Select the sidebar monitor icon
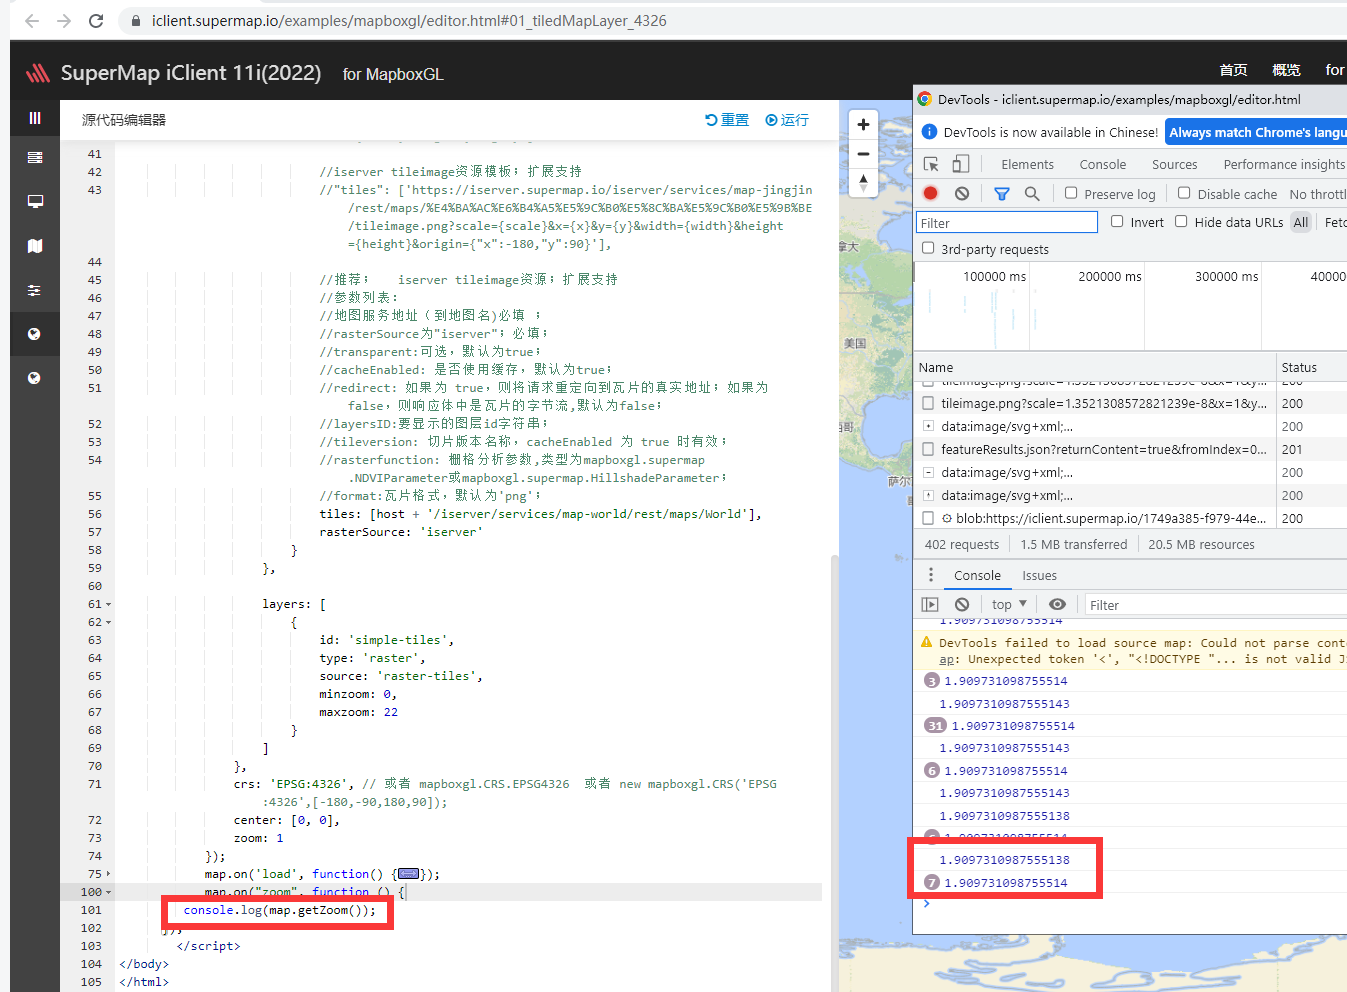The height and width of the screenshot is (992, 1347). click(35, 201)
